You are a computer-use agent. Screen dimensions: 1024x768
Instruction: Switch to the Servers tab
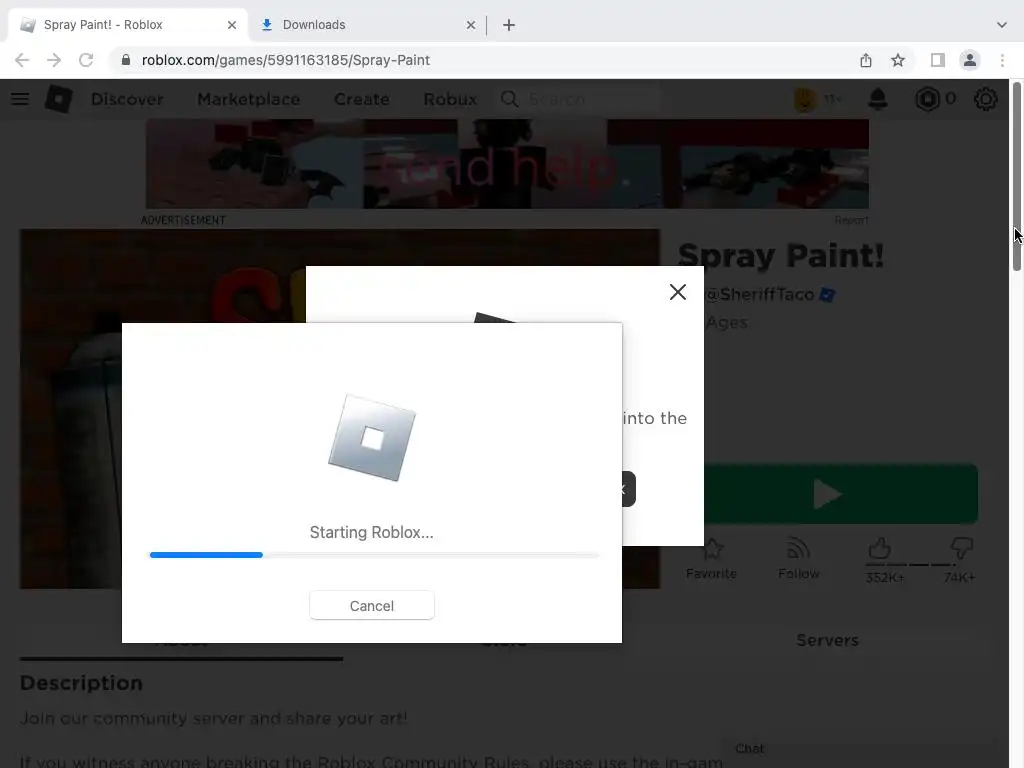pyautogui.click(x=827, y=640)
